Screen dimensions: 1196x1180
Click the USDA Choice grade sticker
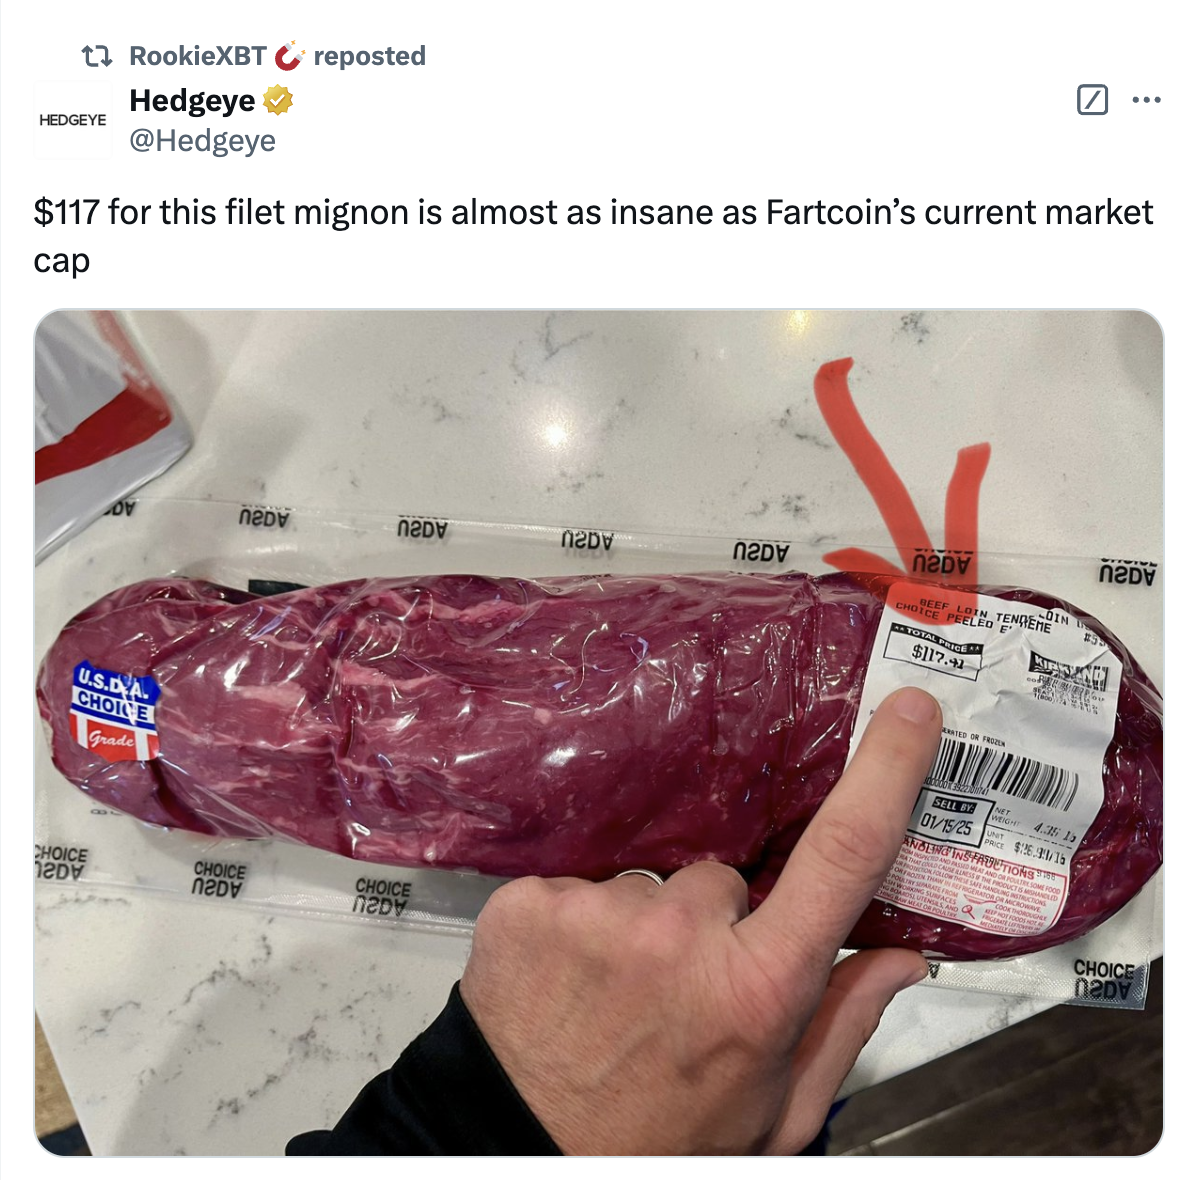tap(115, 714)
